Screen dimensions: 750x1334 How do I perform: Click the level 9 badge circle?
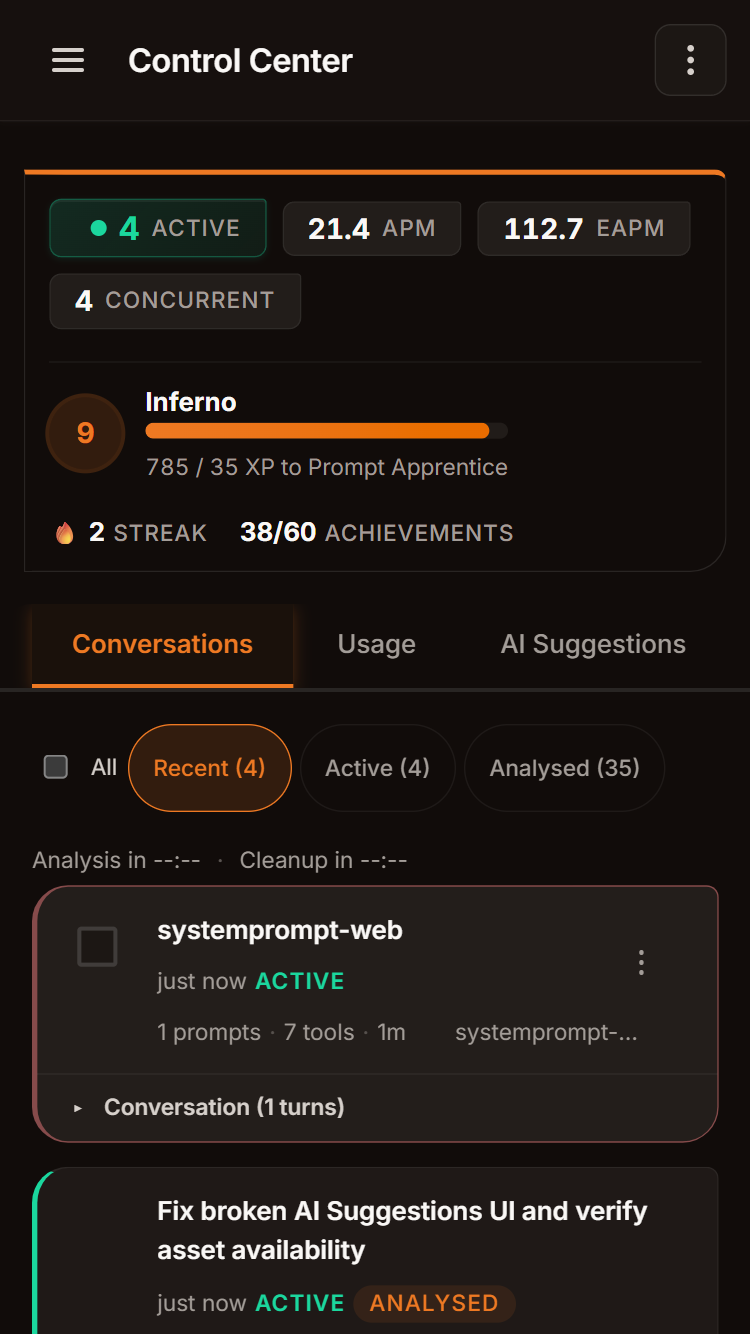(x=85, y=433)
